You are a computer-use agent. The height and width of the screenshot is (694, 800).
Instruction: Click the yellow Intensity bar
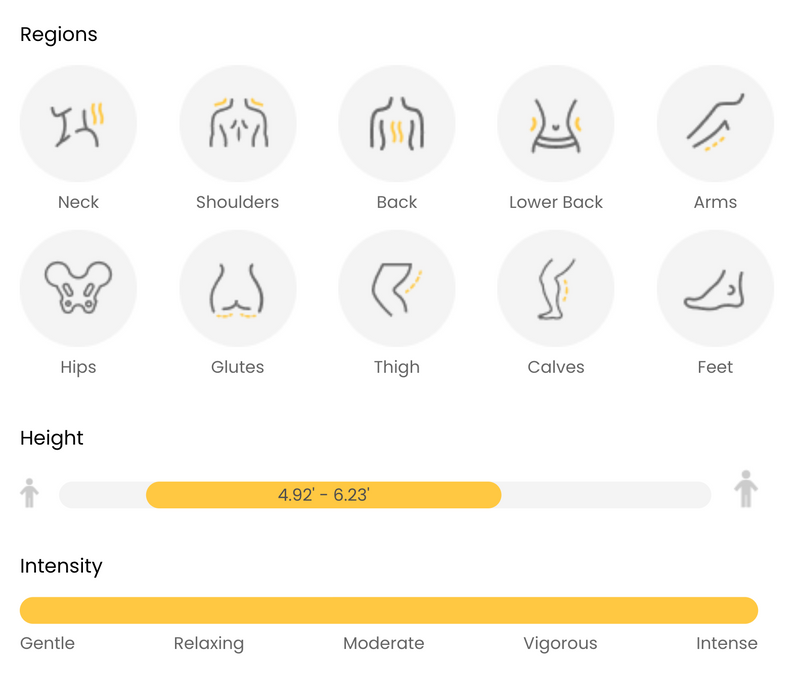389,610
